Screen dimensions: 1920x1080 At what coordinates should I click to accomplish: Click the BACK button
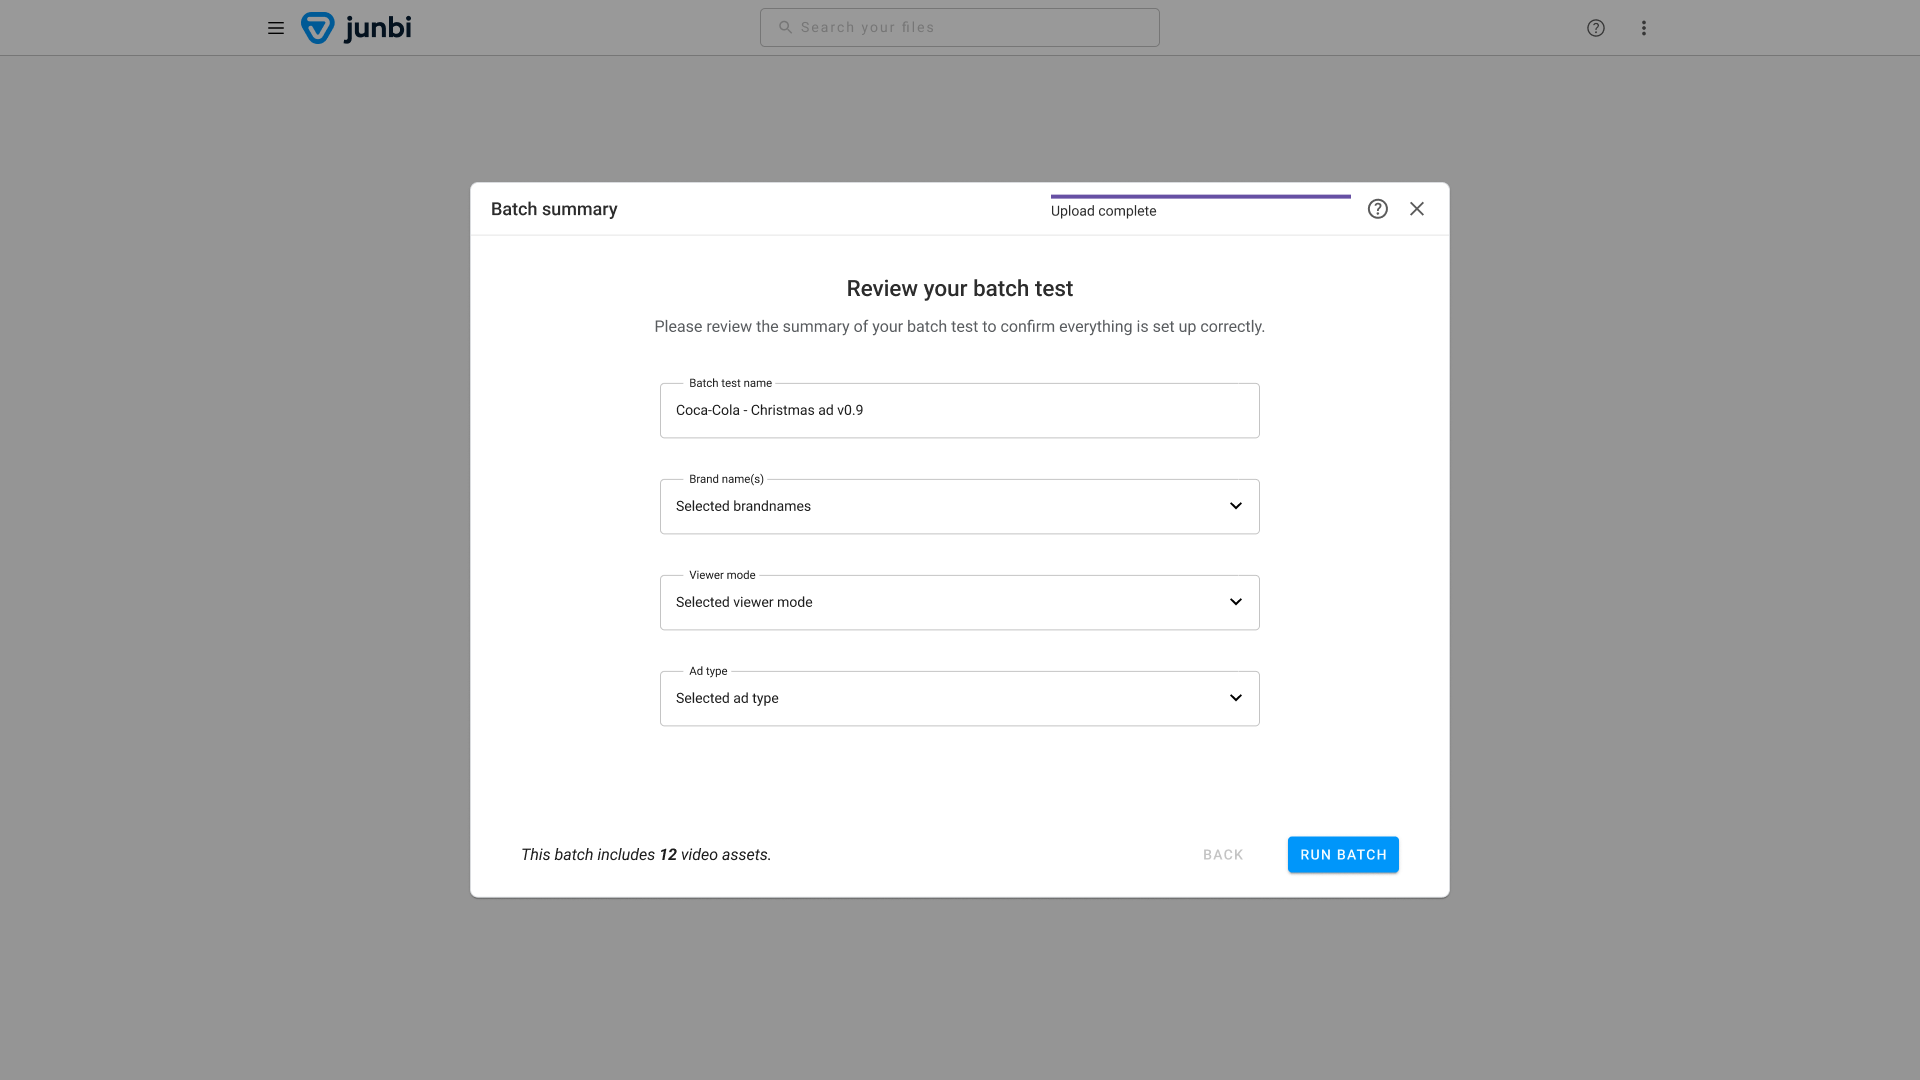coord(1223,855)
